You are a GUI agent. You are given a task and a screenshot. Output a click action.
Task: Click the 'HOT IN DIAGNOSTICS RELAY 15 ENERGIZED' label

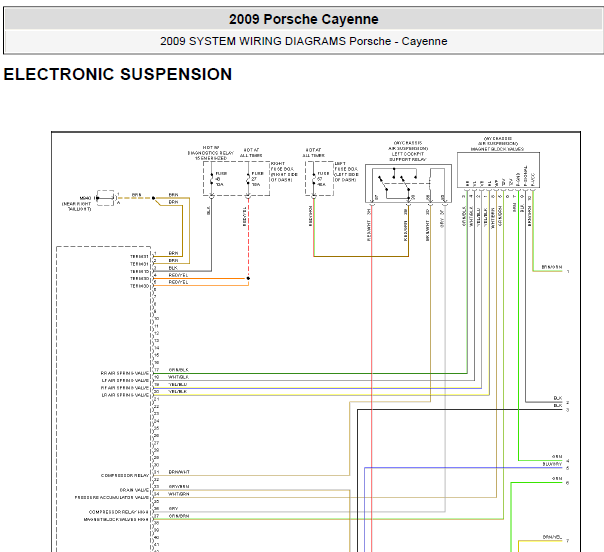click(x=211, y=153)
